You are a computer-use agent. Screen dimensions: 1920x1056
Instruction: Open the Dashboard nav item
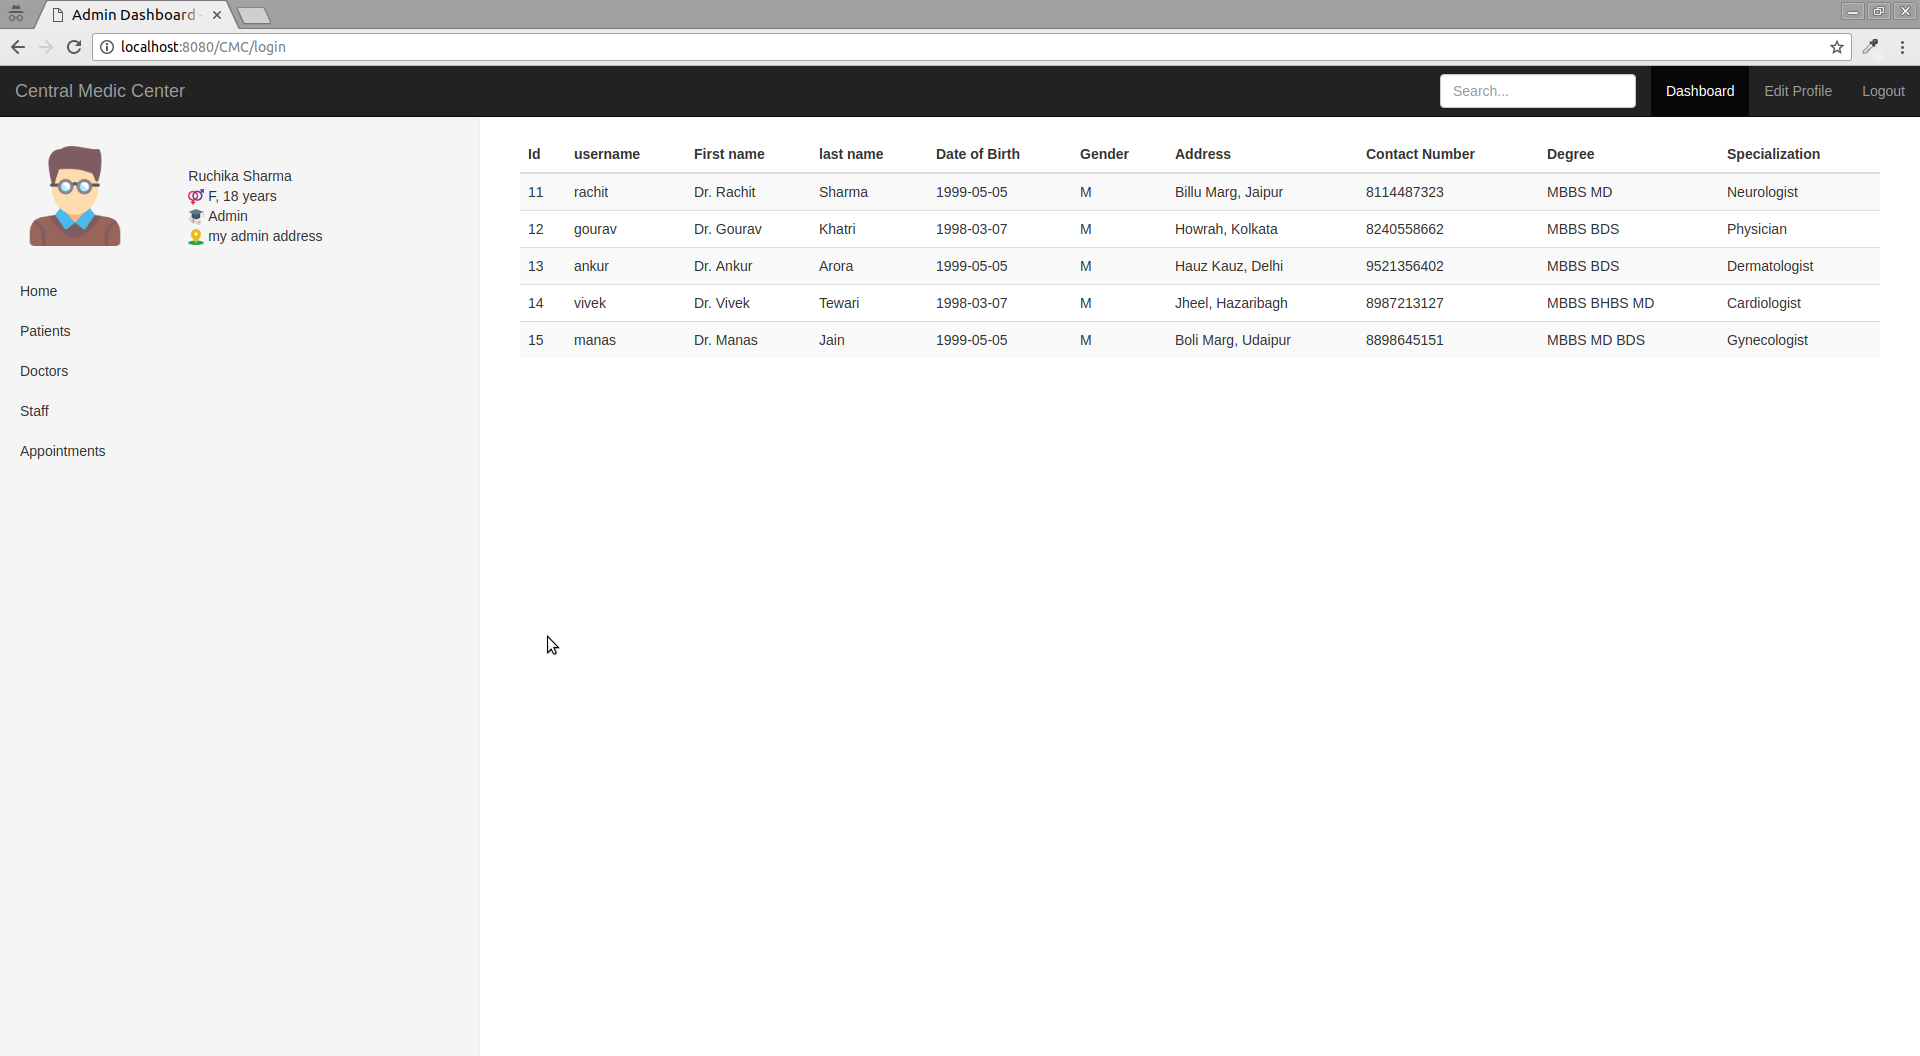1699,91
